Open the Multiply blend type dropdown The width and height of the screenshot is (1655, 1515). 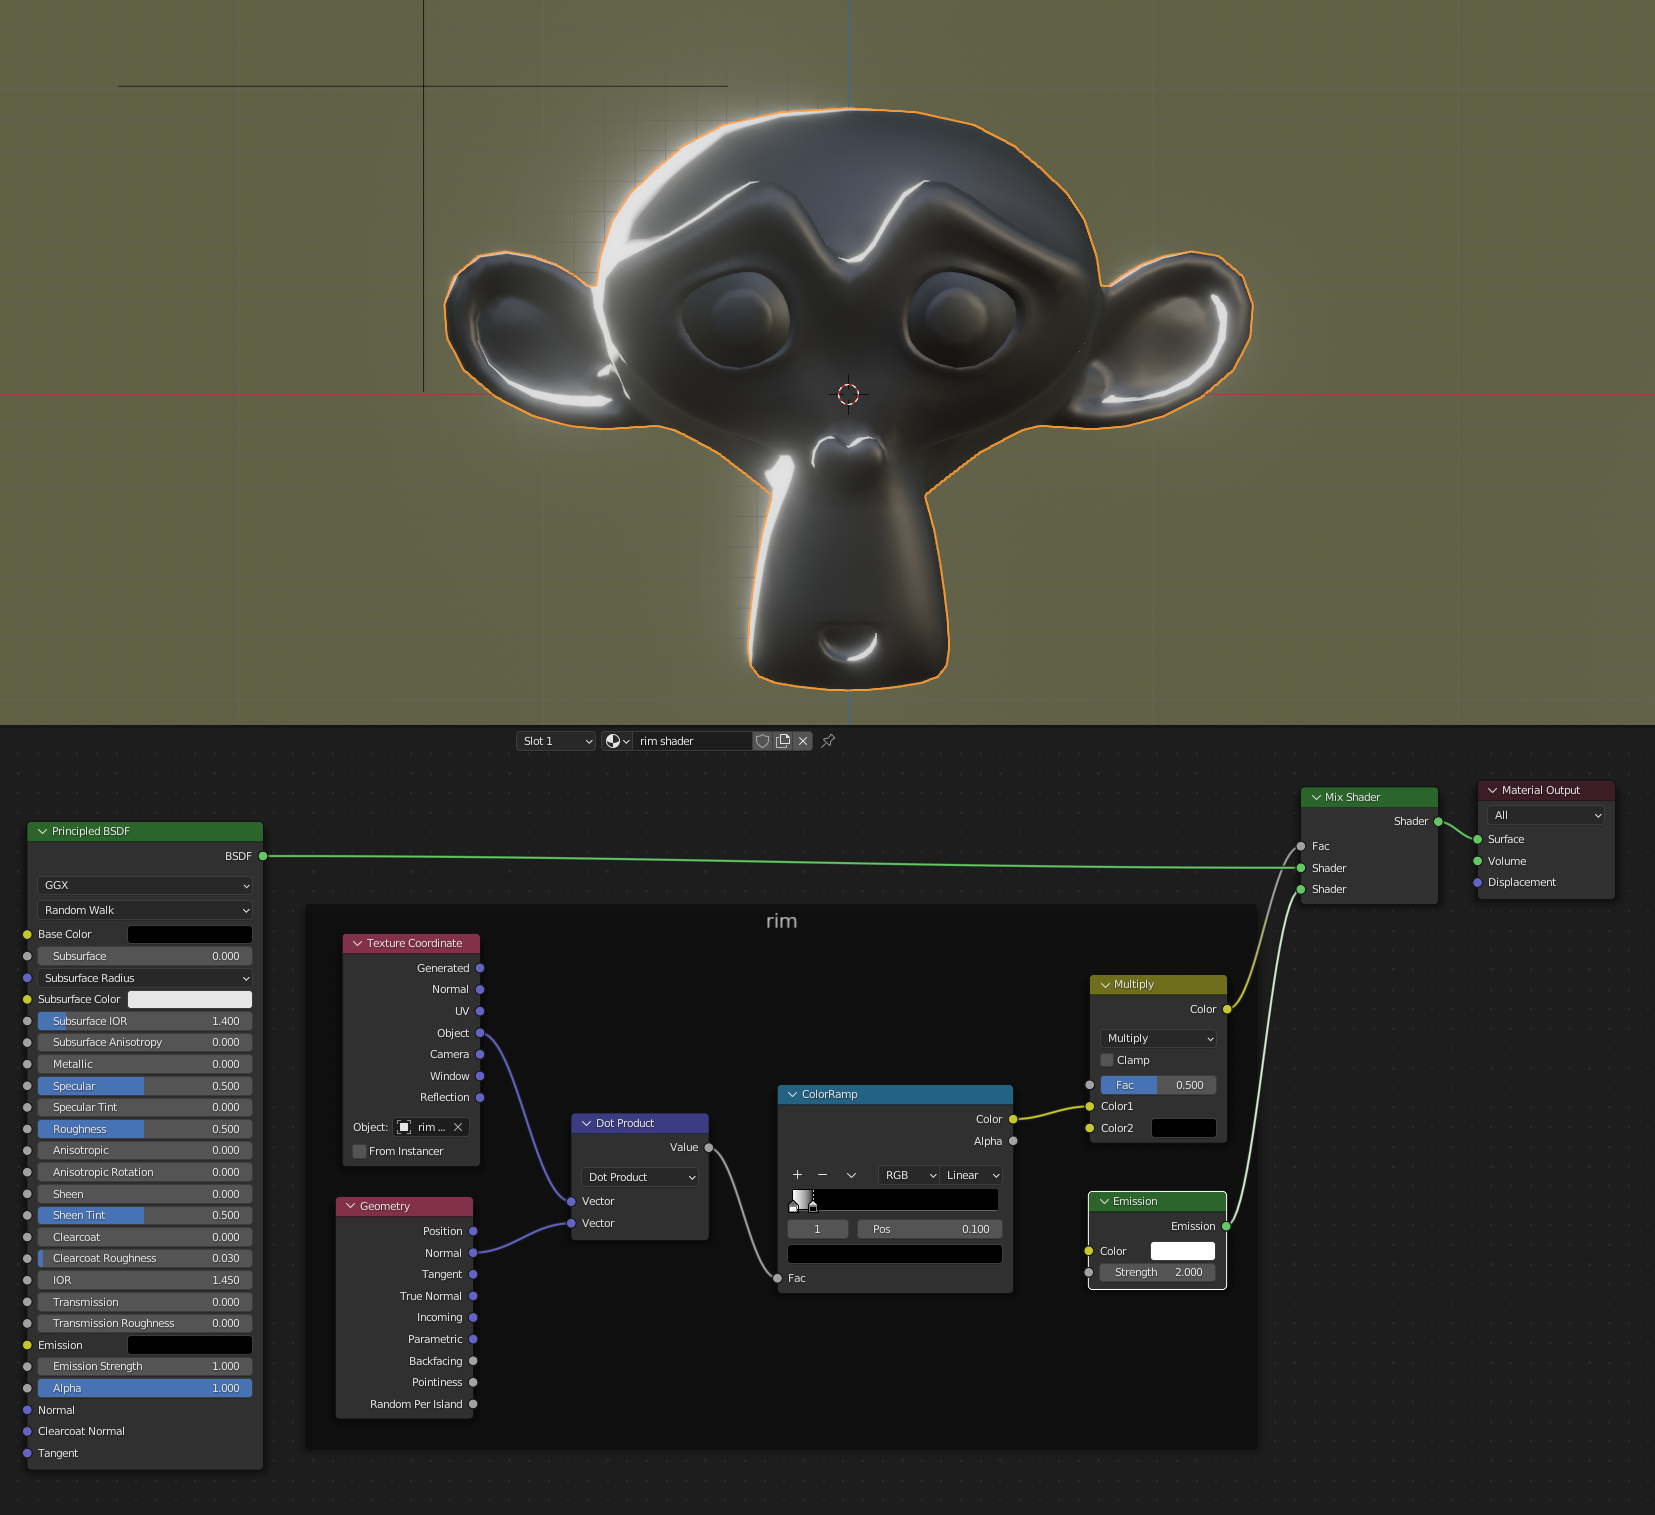click(x=1158, y=1038)
